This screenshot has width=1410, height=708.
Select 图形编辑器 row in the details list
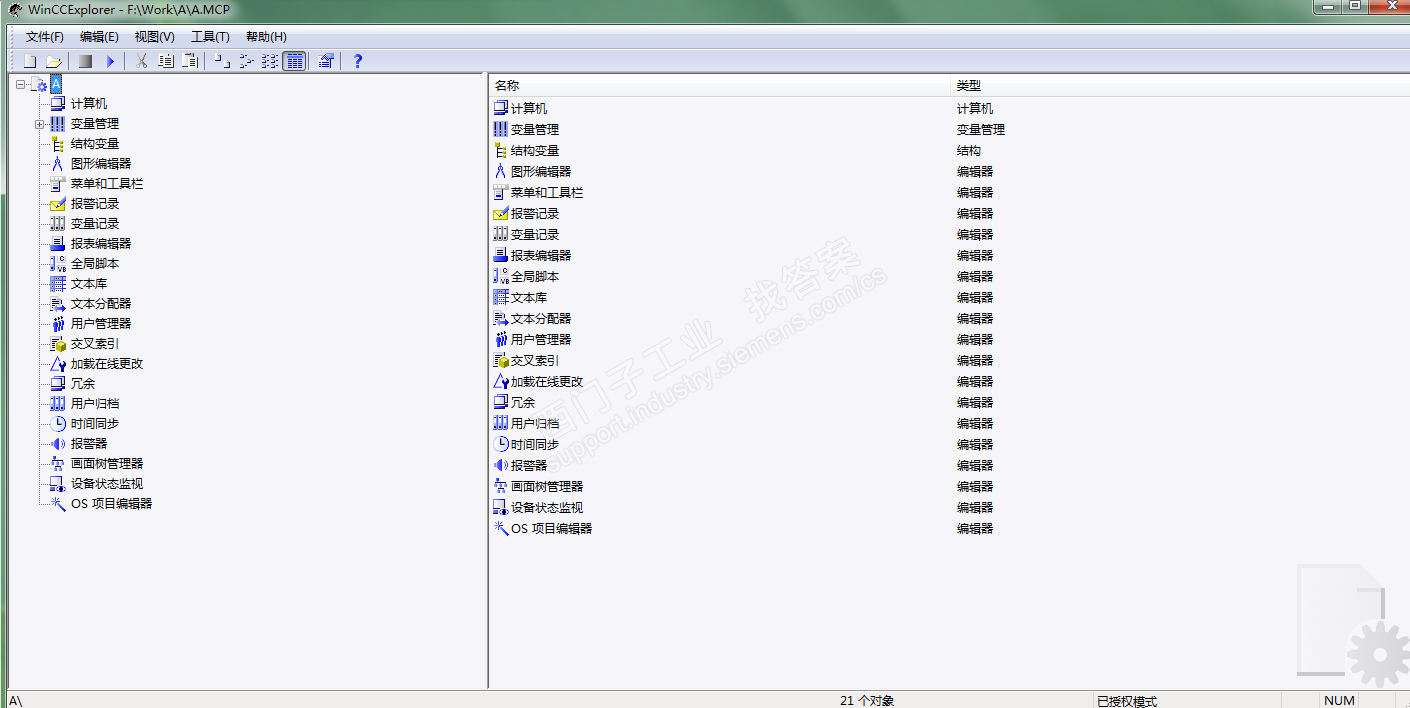[949, 171]
